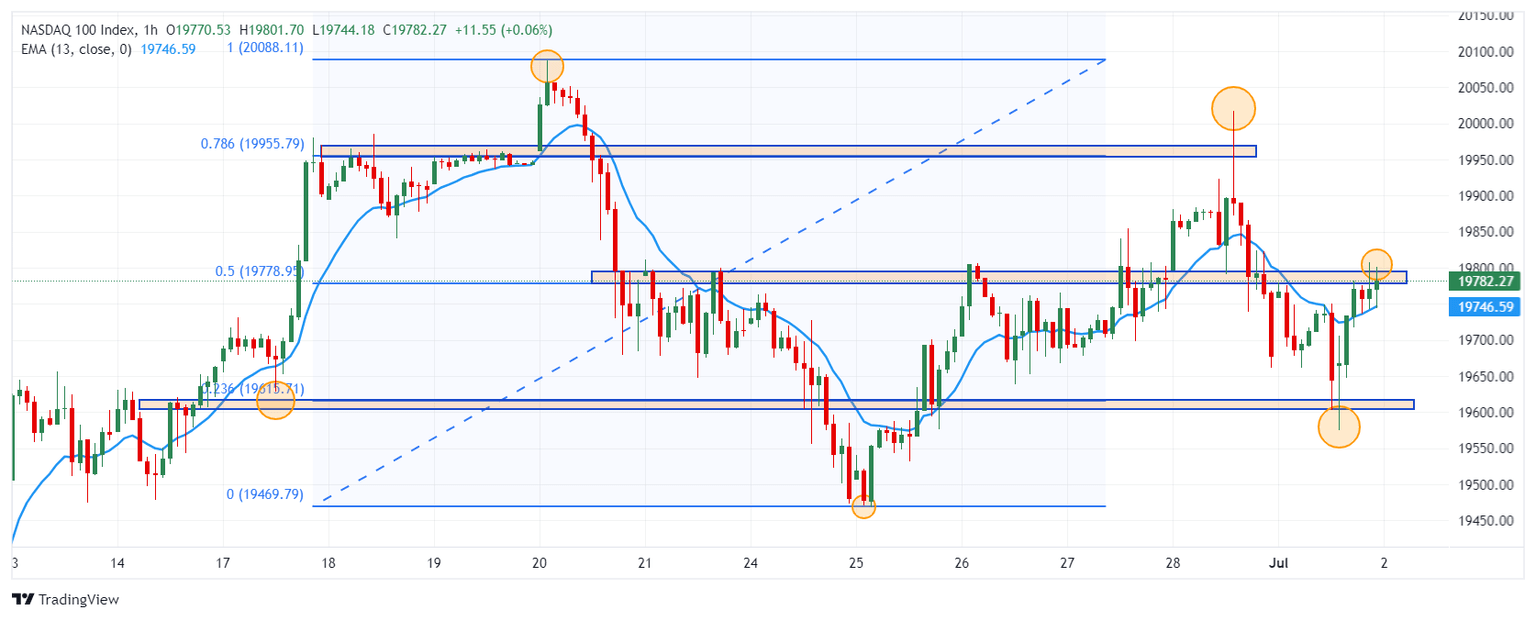Click the date label 19 on time axis
This screenshot has height=619, width=1536.
pos(434,562)
